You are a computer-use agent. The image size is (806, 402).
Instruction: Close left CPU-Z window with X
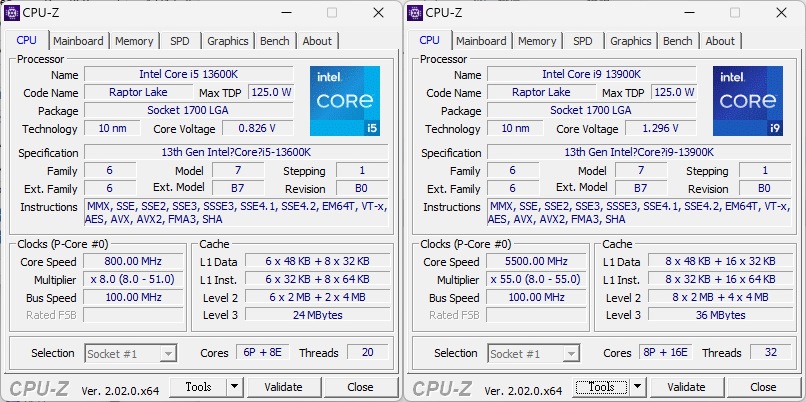(378, 13)
